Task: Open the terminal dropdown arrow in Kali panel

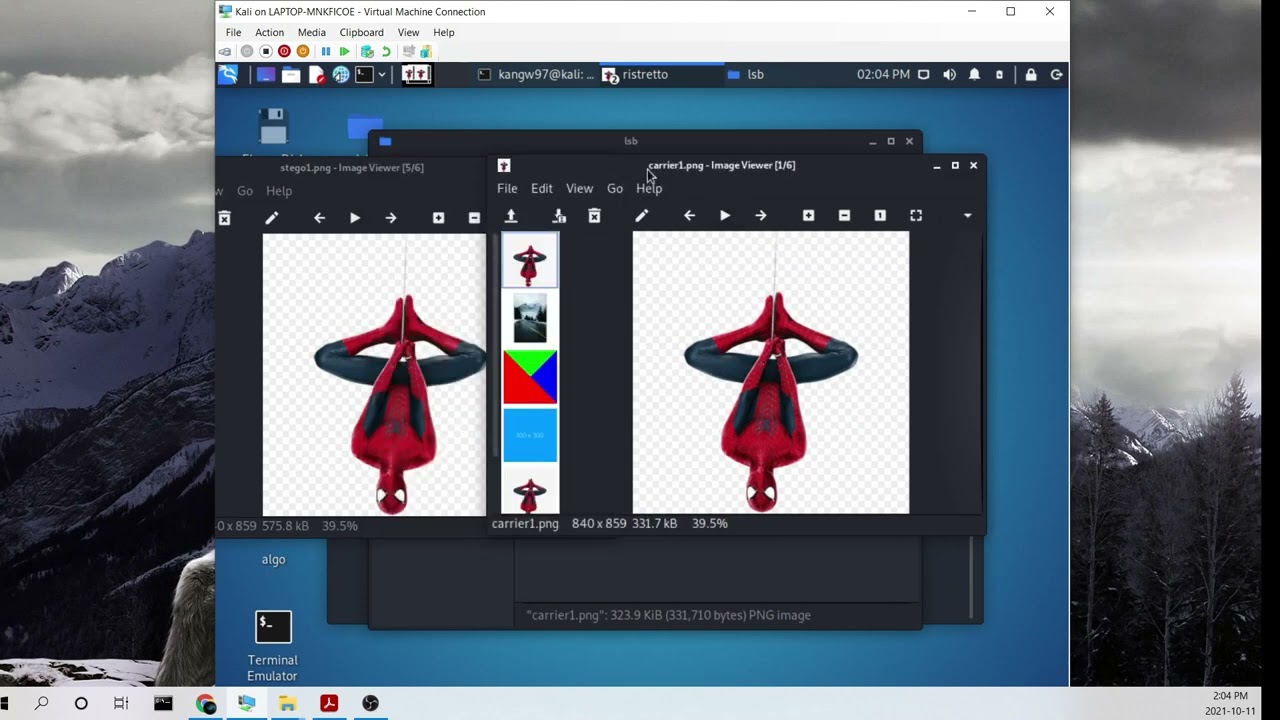Action: (x=382, y=75)
